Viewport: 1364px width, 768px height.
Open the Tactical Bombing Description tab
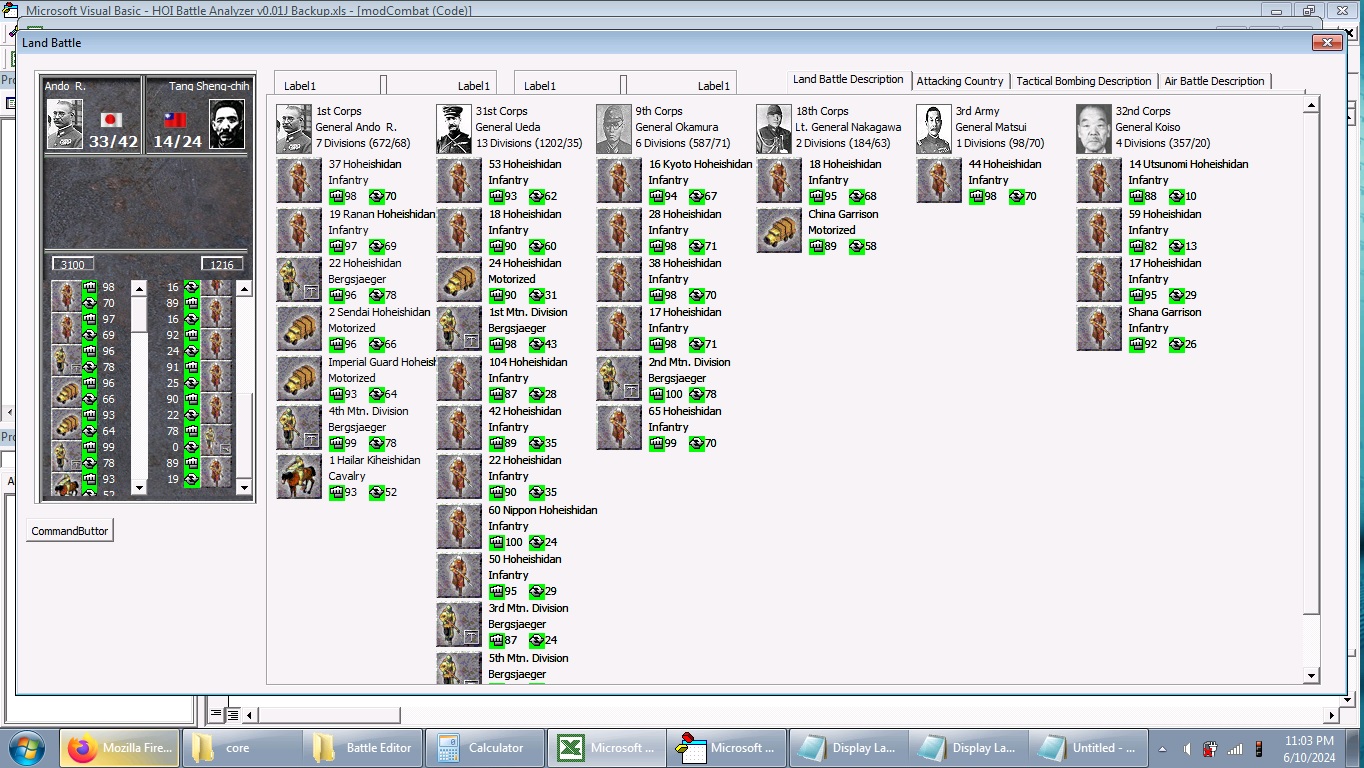pos(1083,81)
